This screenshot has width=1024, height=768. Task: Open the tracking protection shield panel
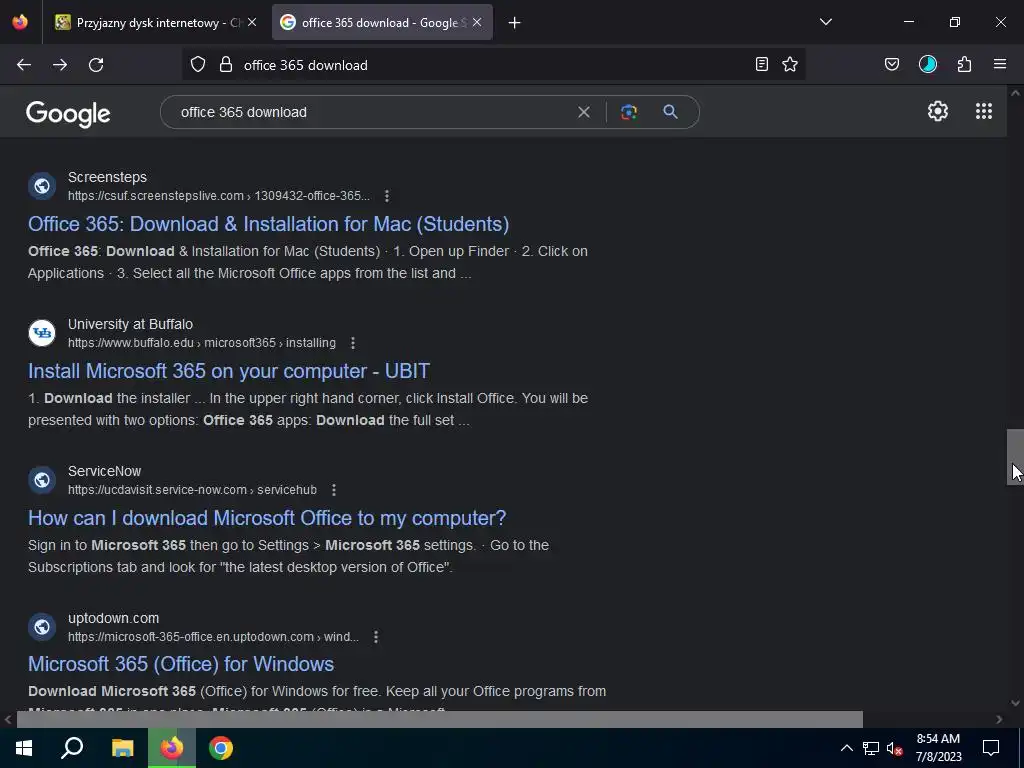tap(198, 65)
